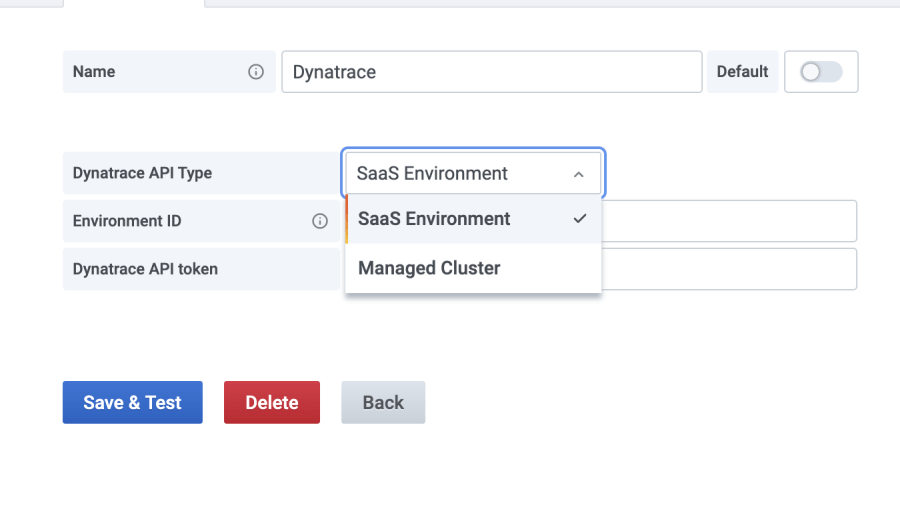Click the Name field label

point(94,72)
